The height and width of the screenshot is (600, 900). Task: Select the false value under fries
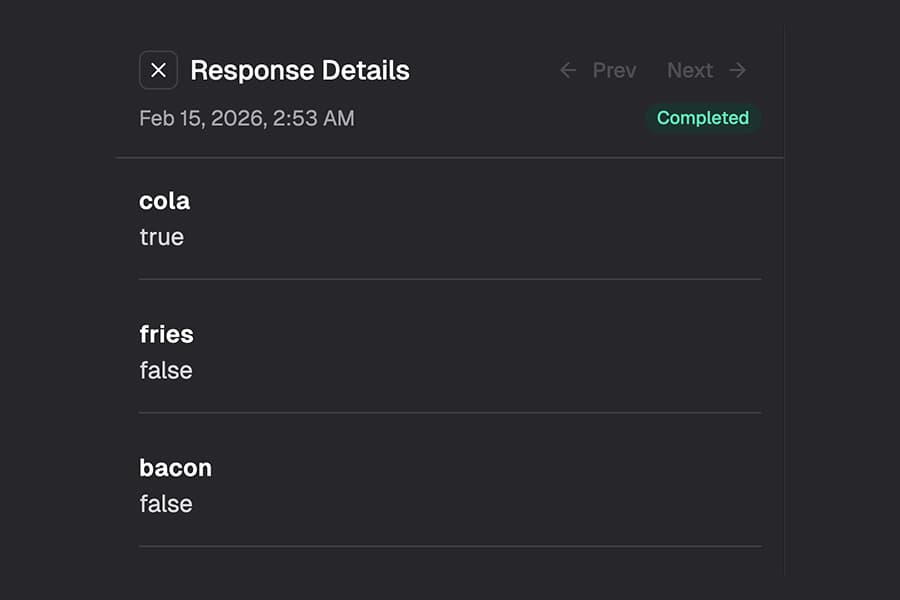[x=165, y=370]
